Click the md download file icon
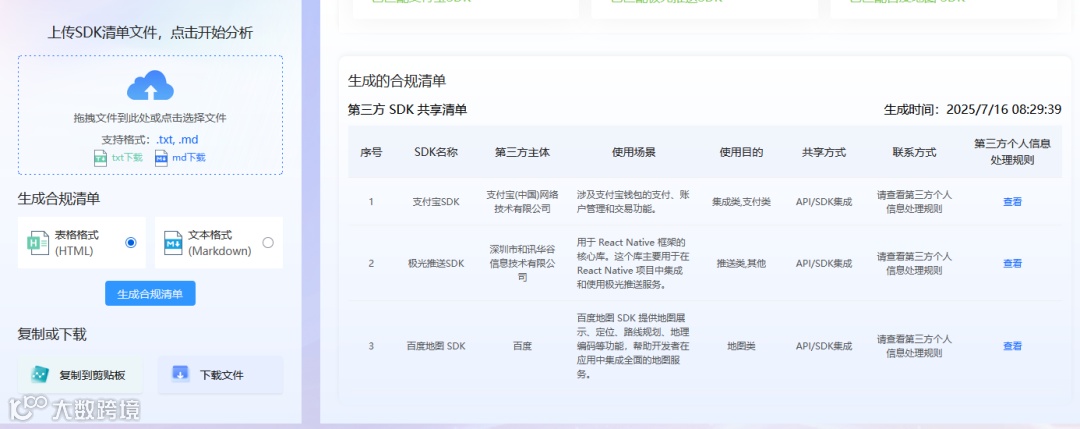The width and height of the screenshot is (1080, 429). (x=161, y=158)
